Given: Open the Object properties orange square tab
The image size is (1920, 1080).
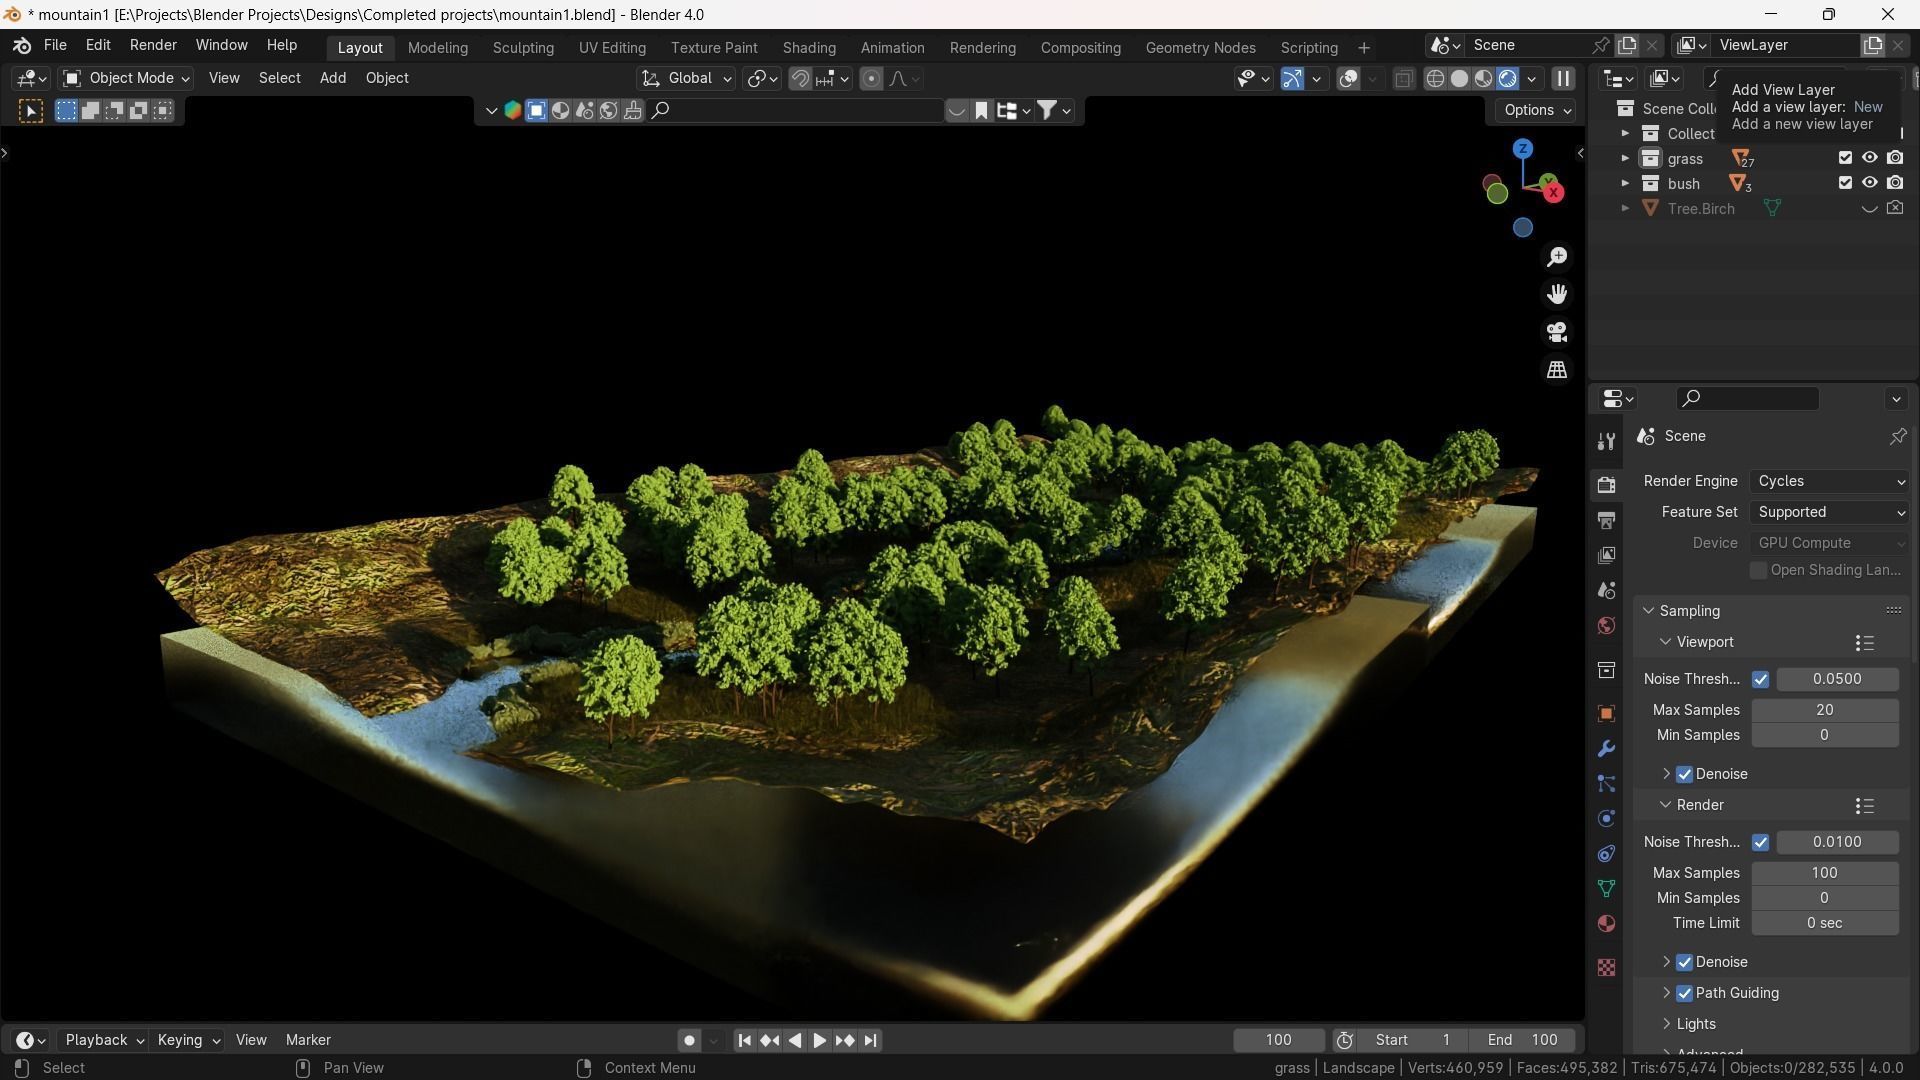Looking at the screenshot, I should click(x=1606, y=714).
